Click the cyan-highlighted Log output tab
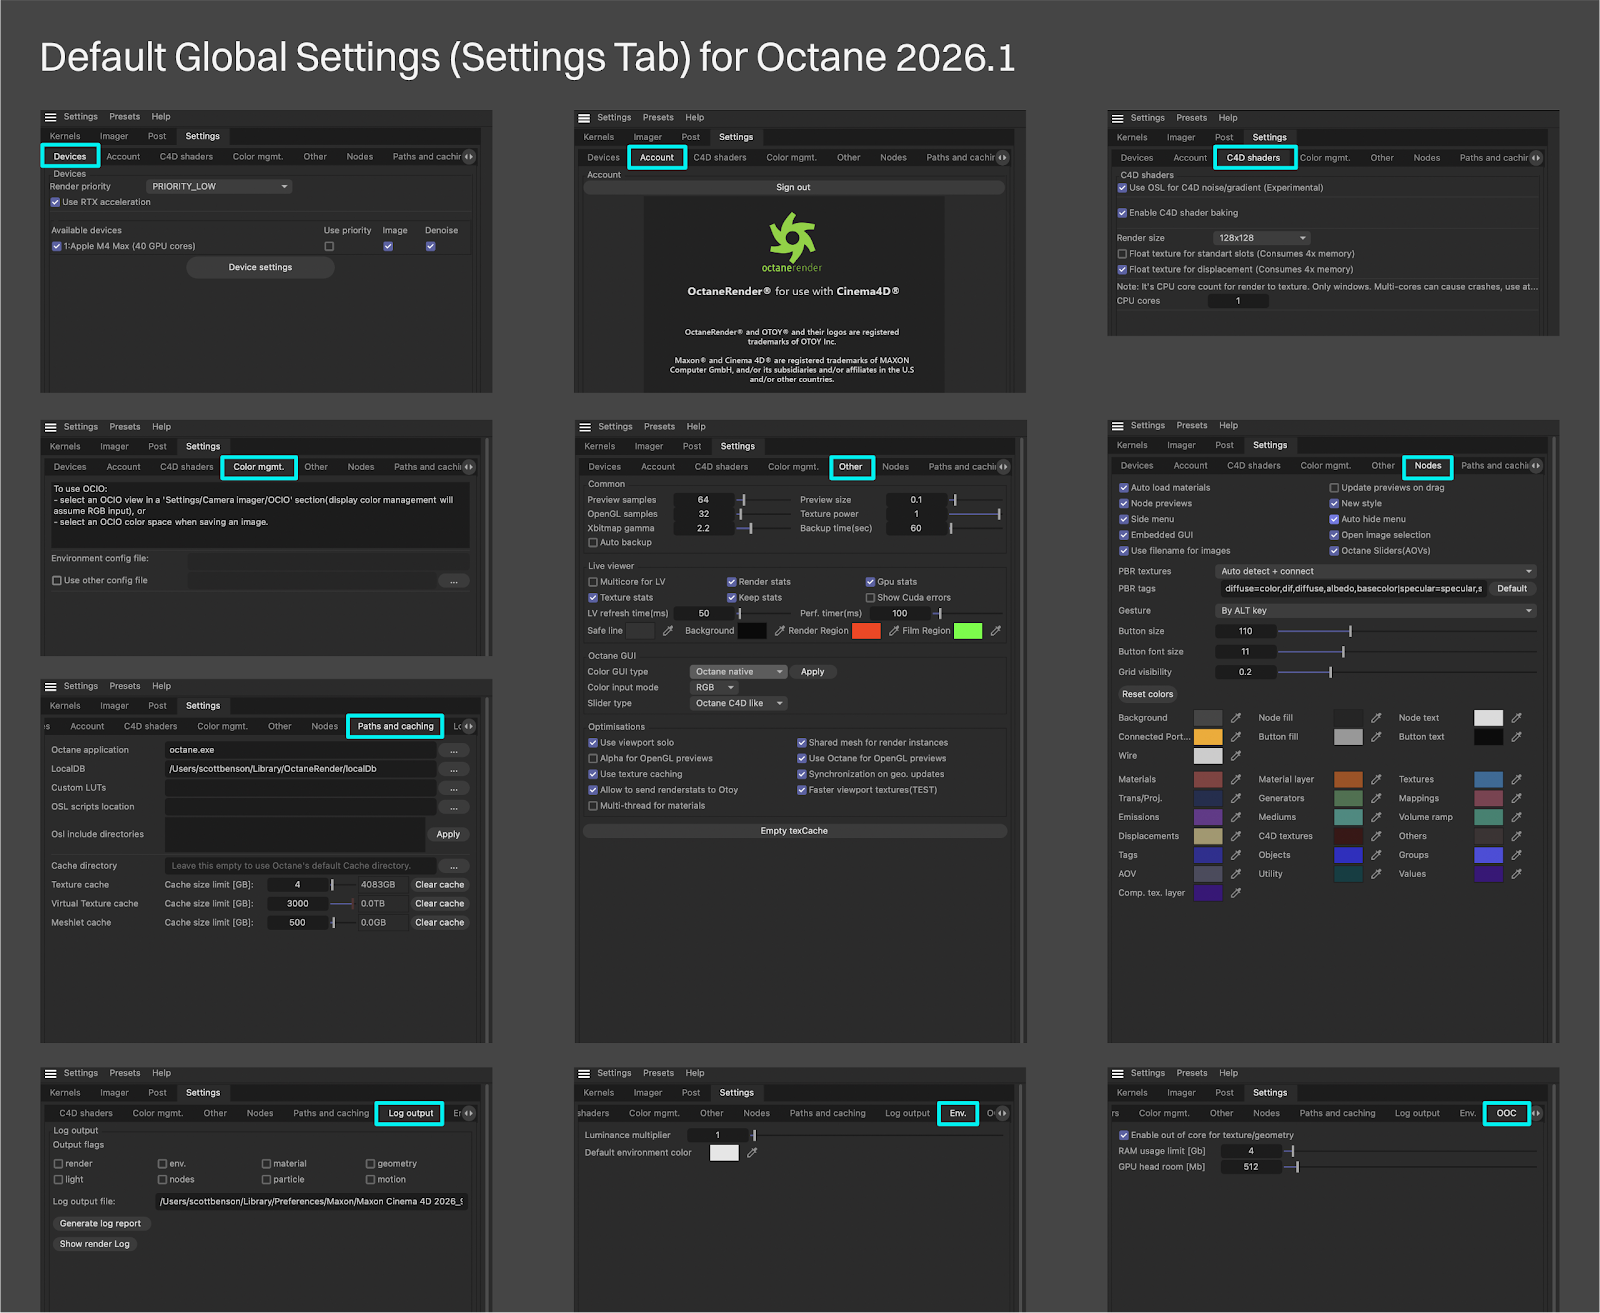Screen dimensions: 1600x1313 (410, 1113)
